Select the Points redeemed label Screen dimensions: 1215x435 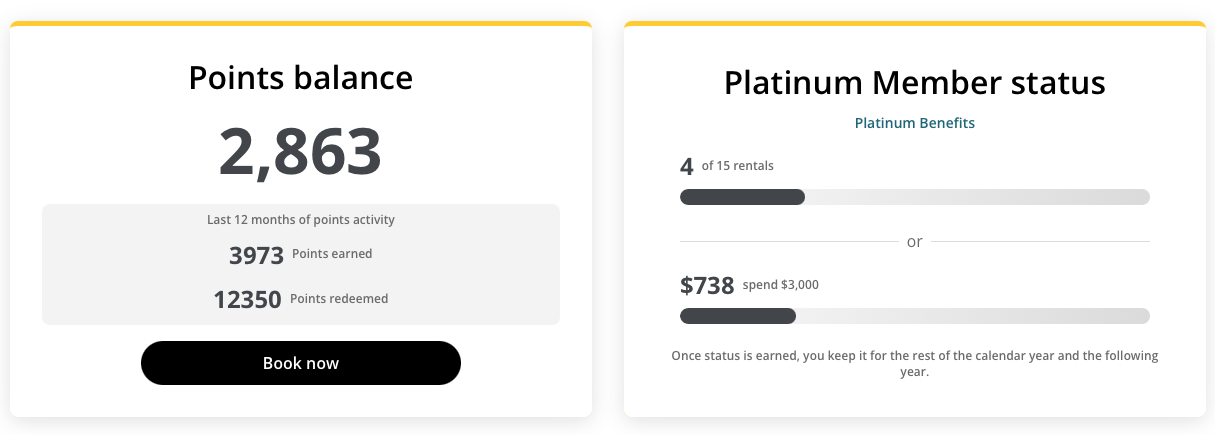tap(339, 298)
